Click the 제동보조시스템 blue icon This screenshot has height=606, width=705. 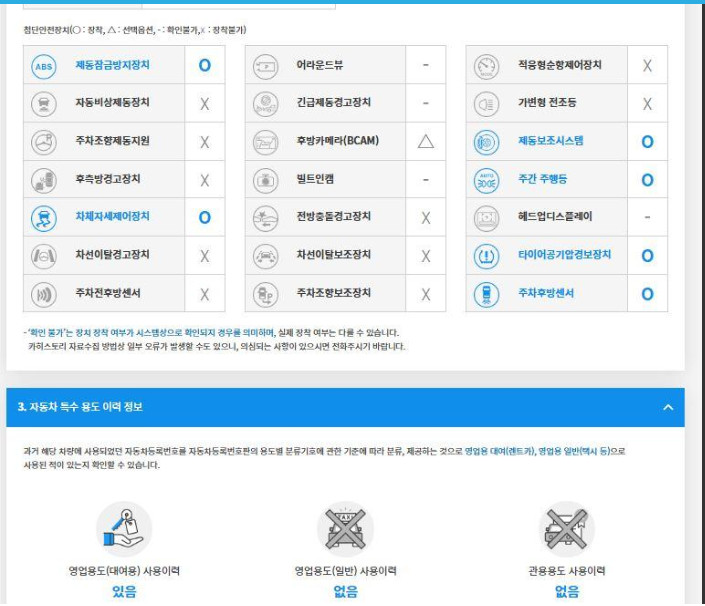tap(486, 142)
